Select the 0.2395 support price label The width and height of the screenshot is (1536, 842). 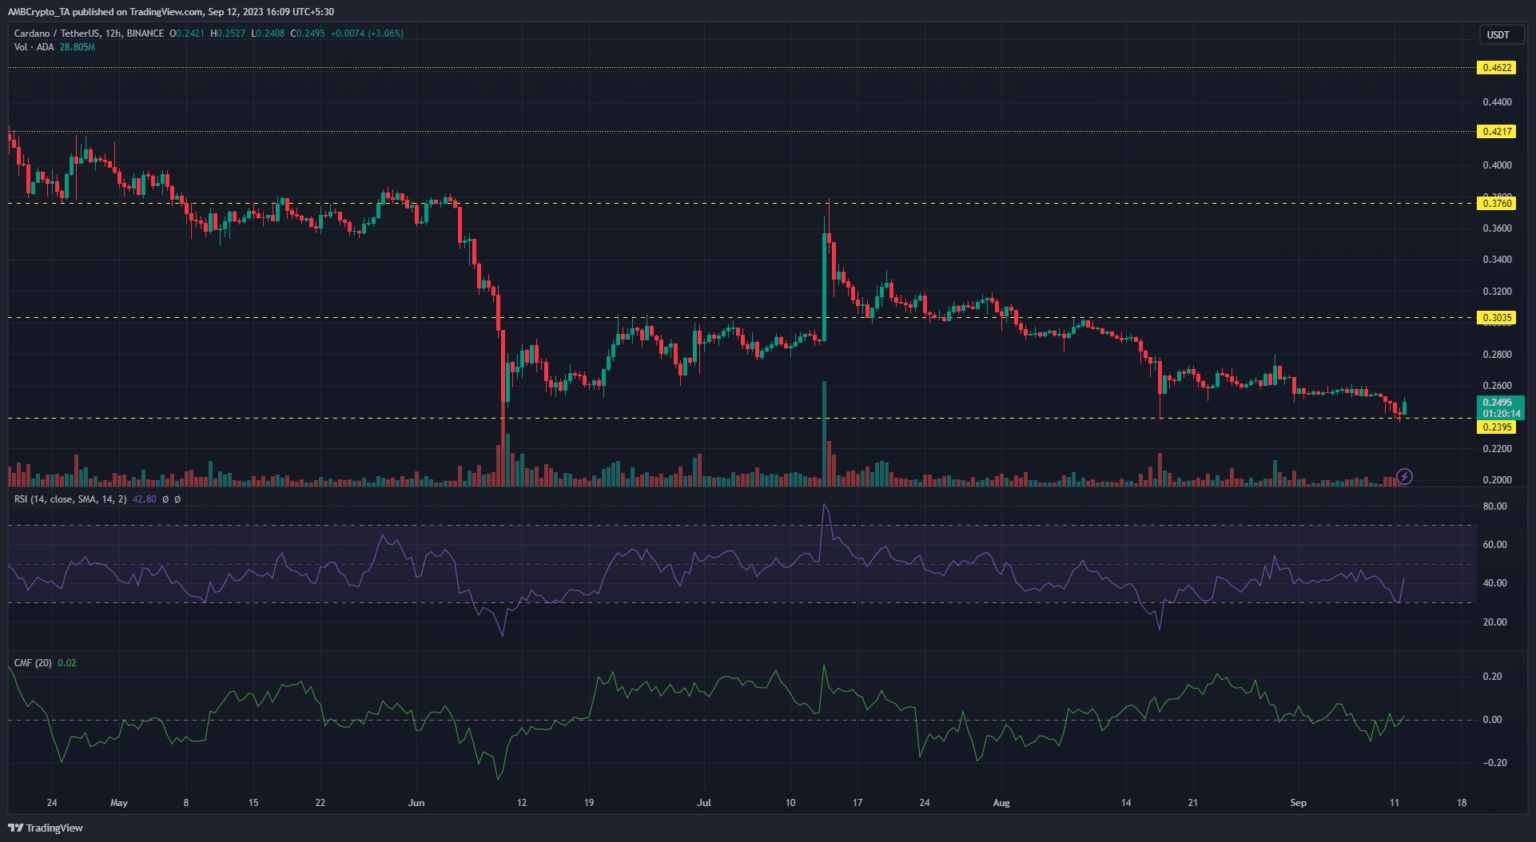tap(1496, 427)
